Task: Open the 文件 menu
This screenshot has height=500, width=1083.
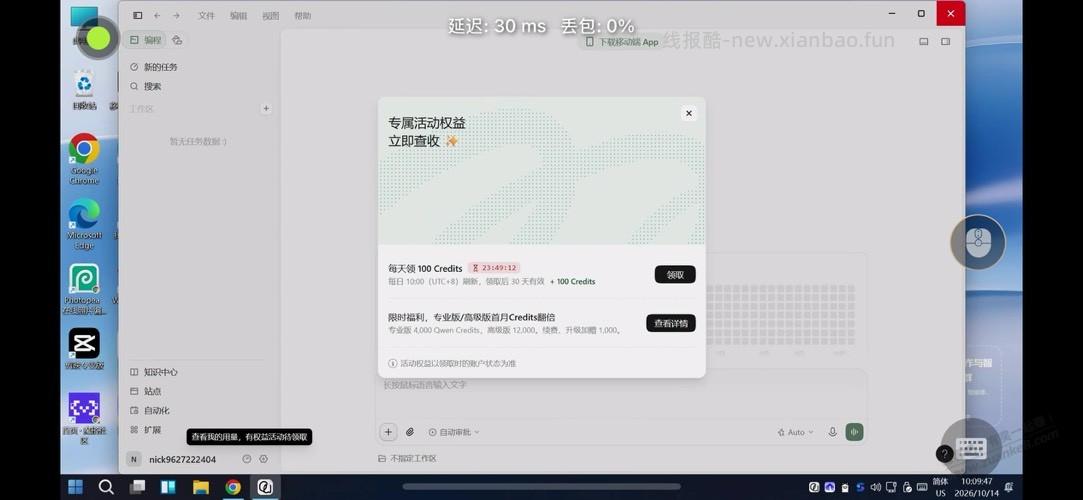Action: 207,16
